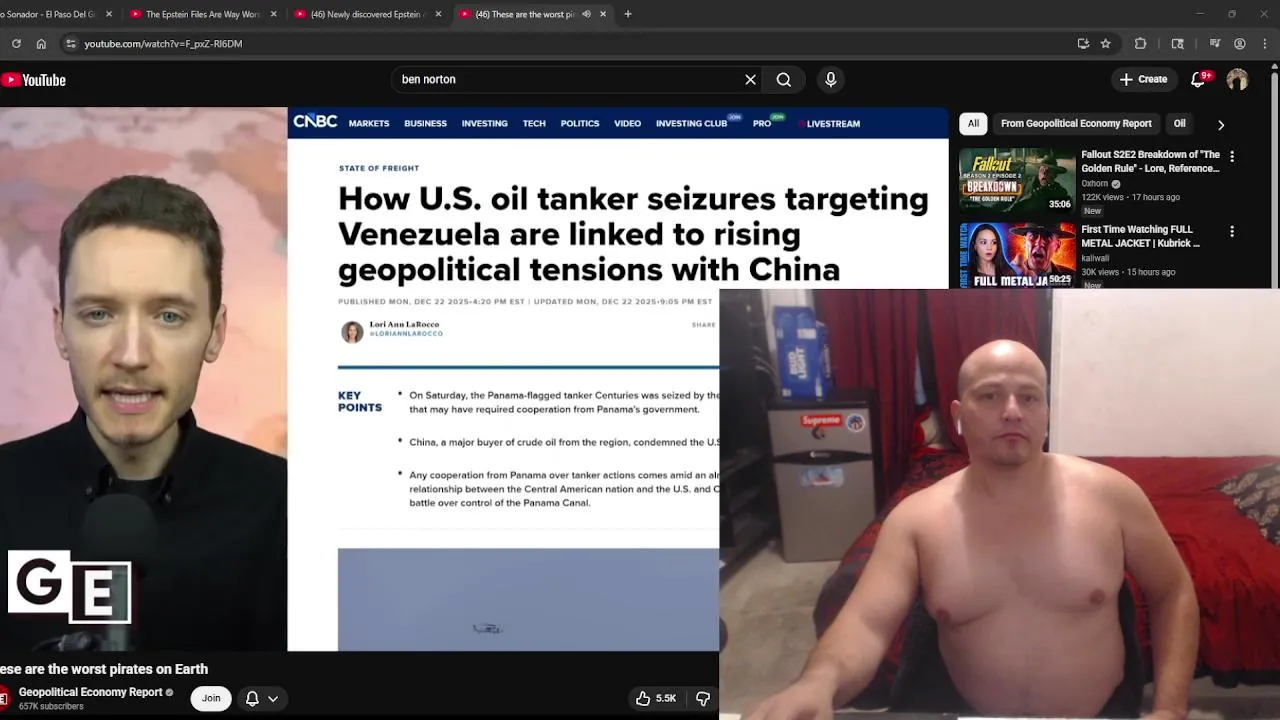Switch to The Epstein Files tab
Viewport: 1280px width, 720px height.
point(203,14)
